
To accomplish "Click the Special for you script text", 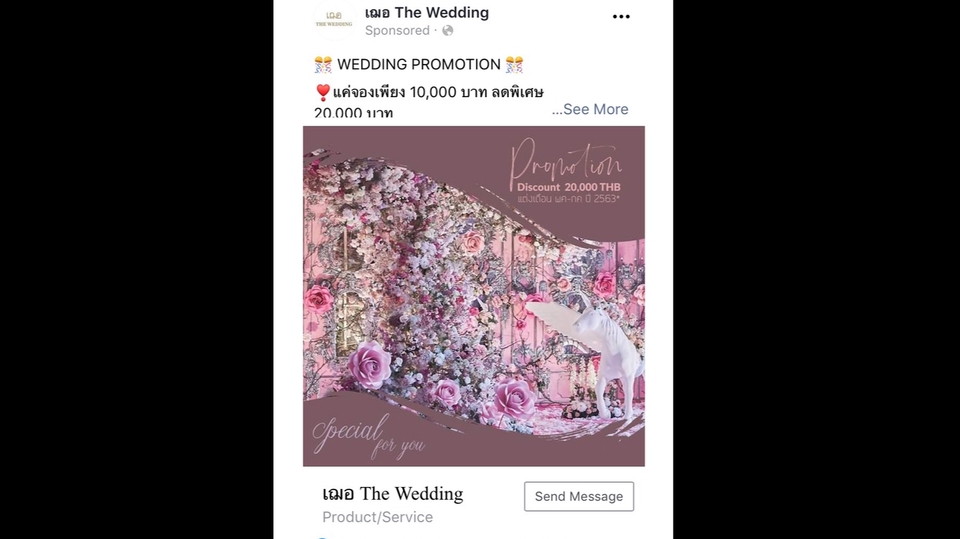I will tap(368, 437).
